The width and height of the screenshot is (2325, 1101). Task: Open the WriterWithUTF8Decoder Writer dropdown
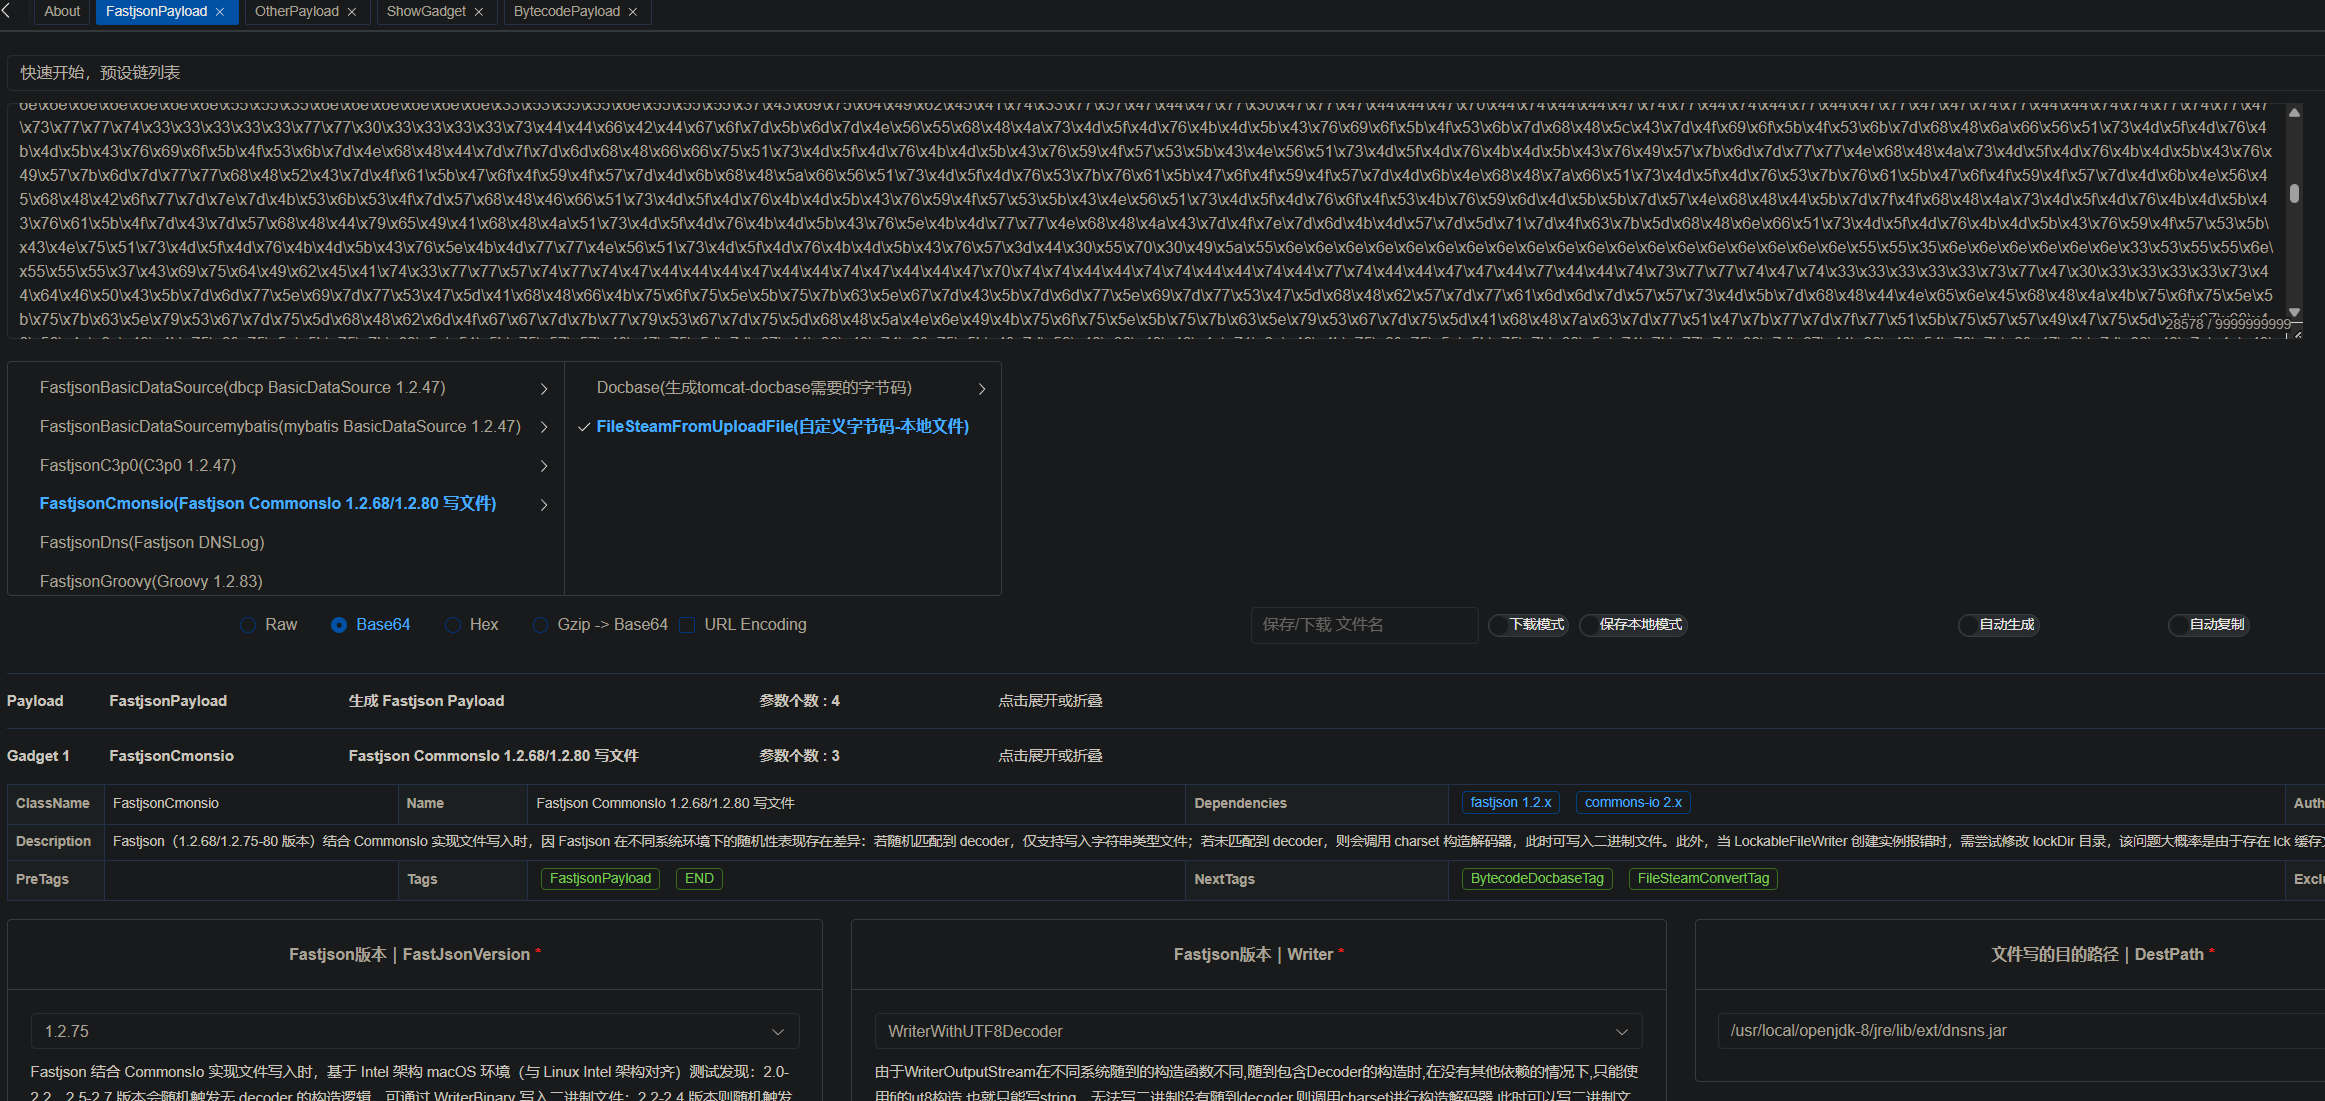1257,1031
